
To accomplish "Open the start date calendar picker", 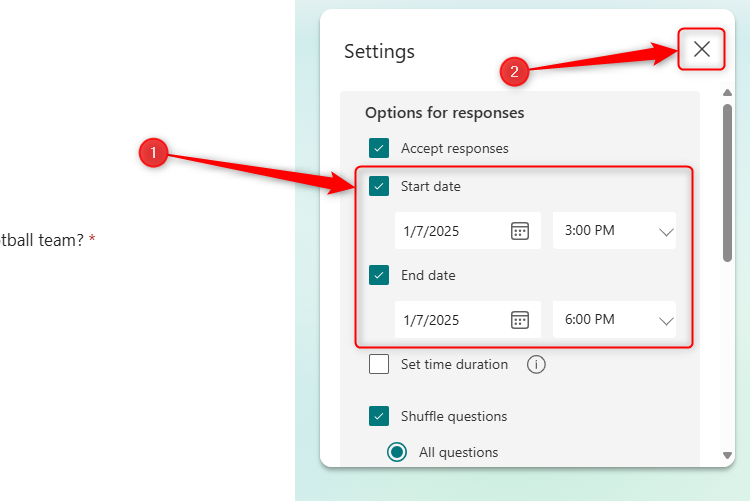I will pyautogui.click(x=520, y=231).
